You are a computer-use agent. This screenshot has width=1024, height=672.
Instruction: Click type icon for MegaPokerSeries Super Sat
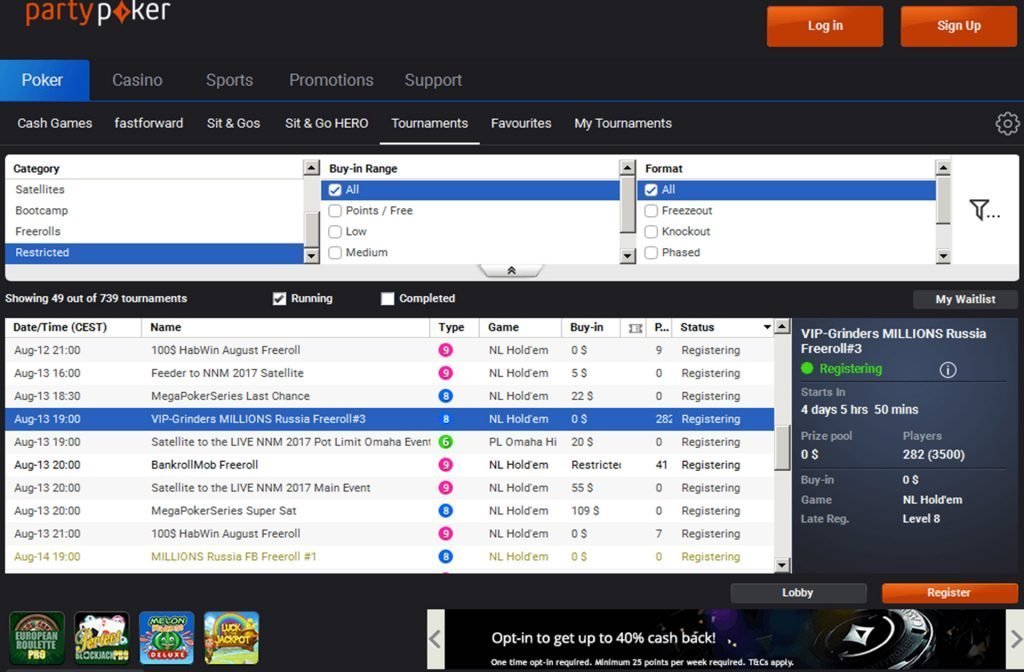tap(445, 511)
